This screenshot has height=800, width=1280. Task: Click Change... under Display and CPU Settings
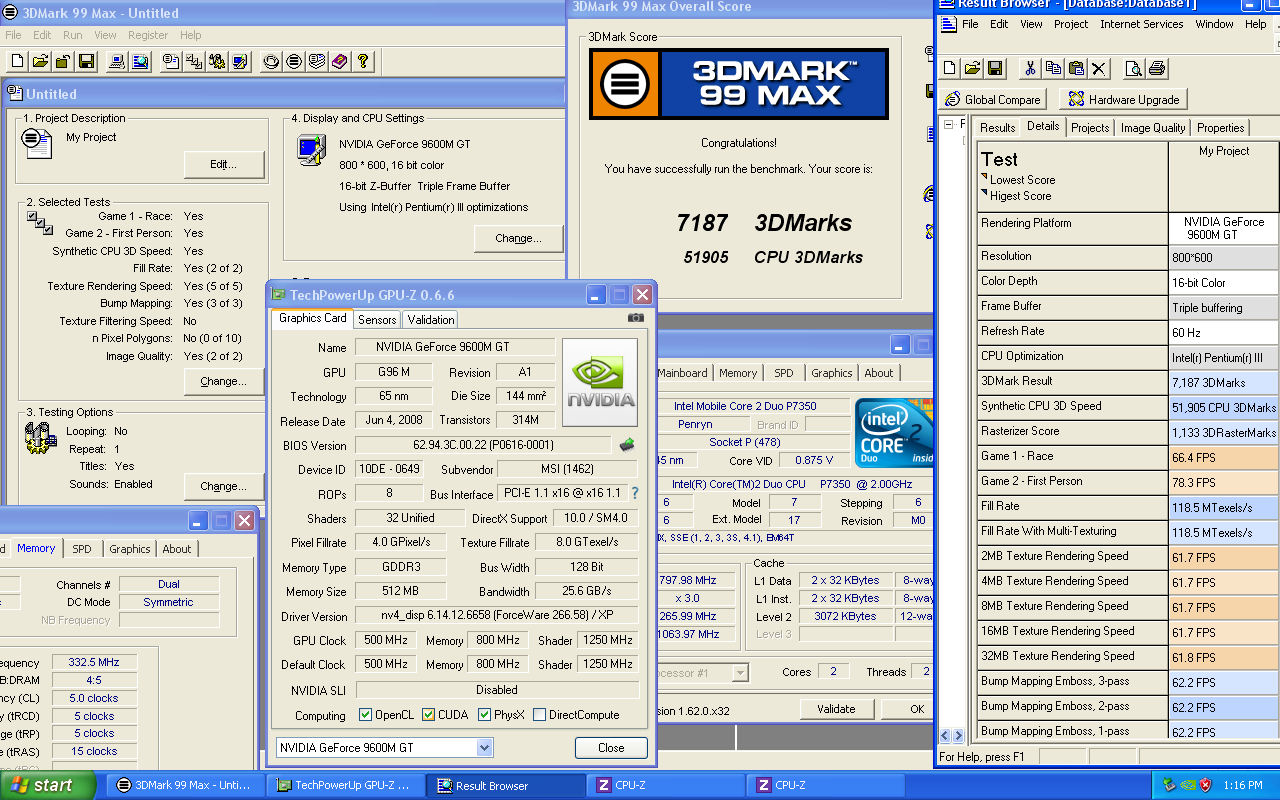[518, 238]
